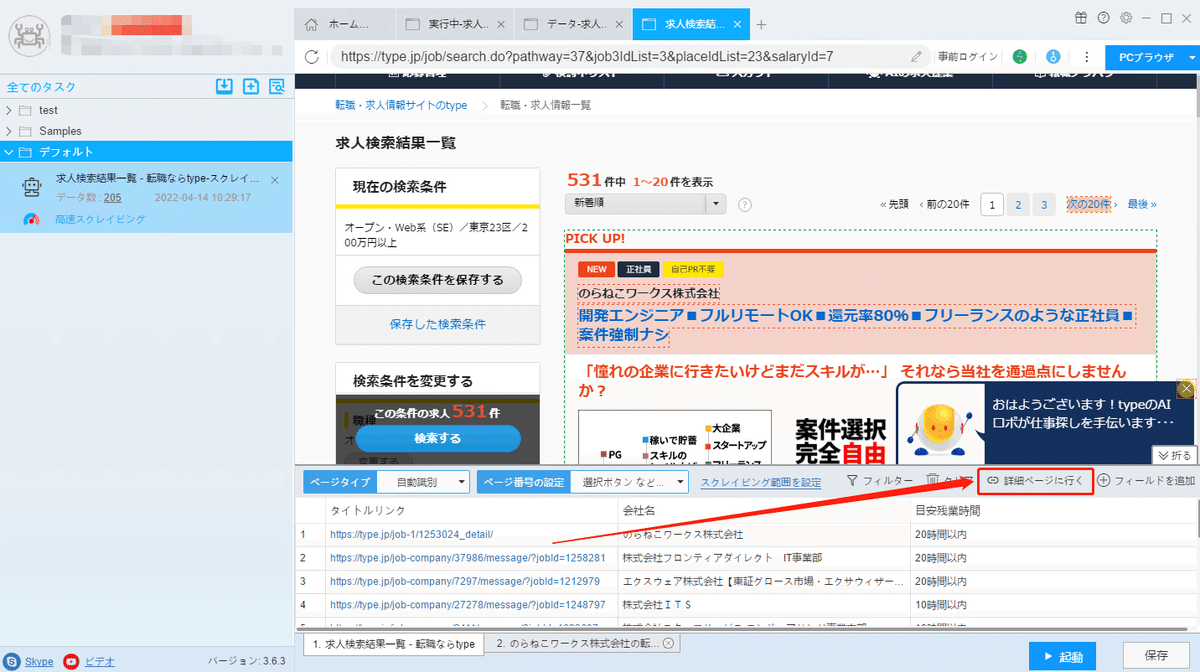Expand the test folder
Image resolution: width=1200 pixels, height=672 pixels.
[10, 110]
